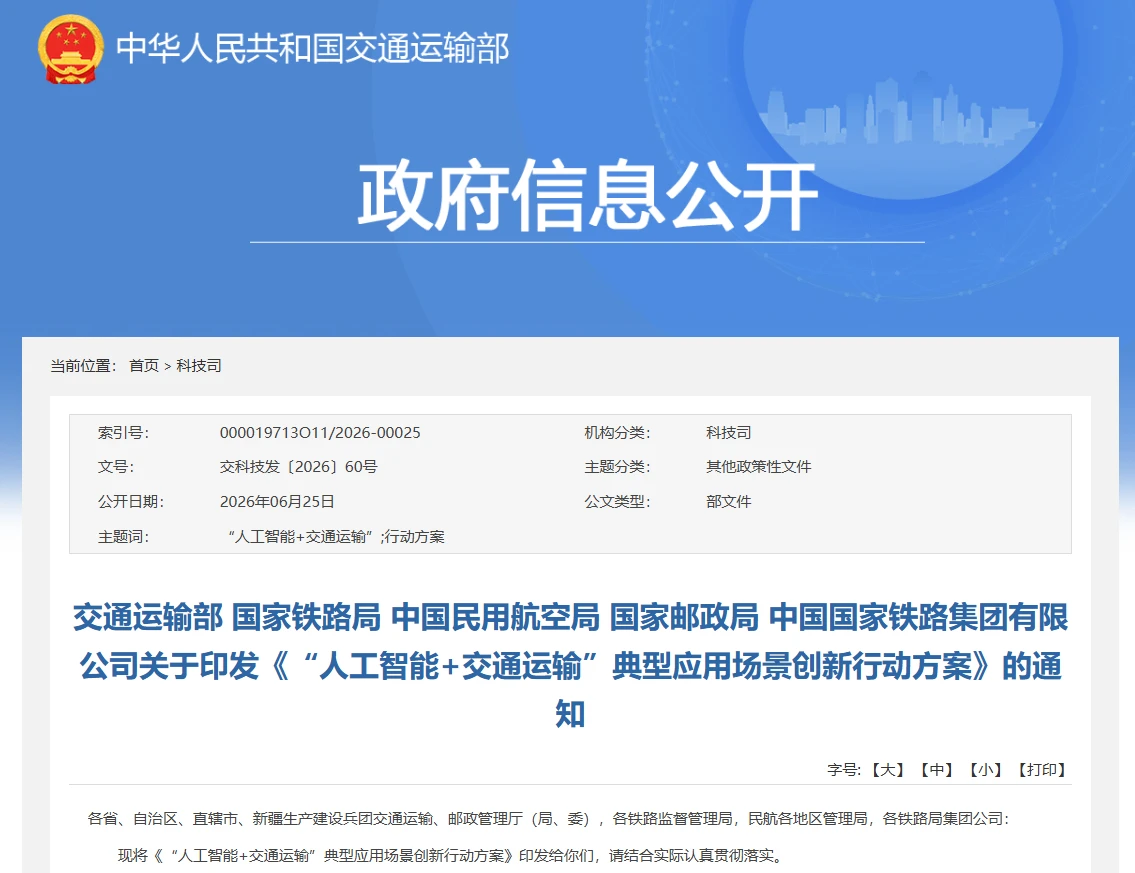Viewport: 1135px width, 873px height.
Task: Set font size to 小
Action: pyautogui.click(x=985, y=769)
